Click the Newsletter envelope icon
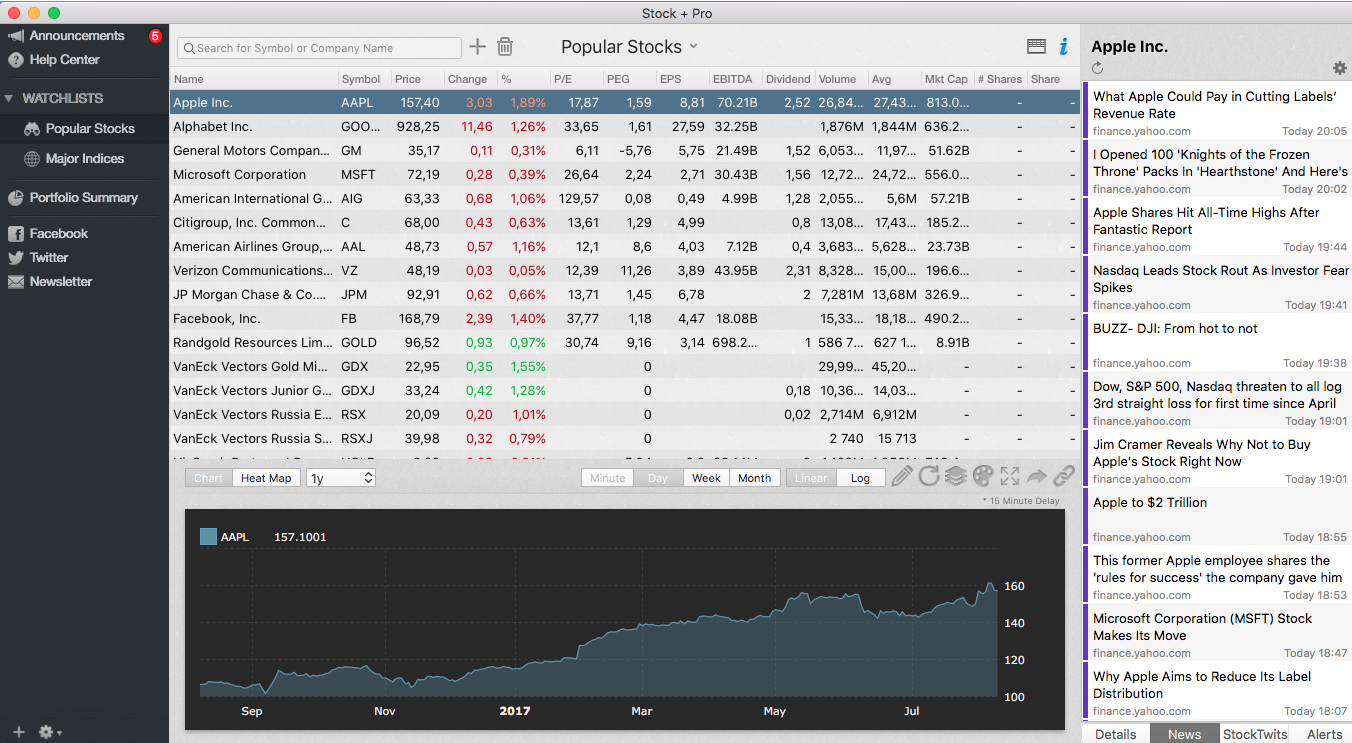This screenshot has height=743, width=1352. [x=16, y=282]
